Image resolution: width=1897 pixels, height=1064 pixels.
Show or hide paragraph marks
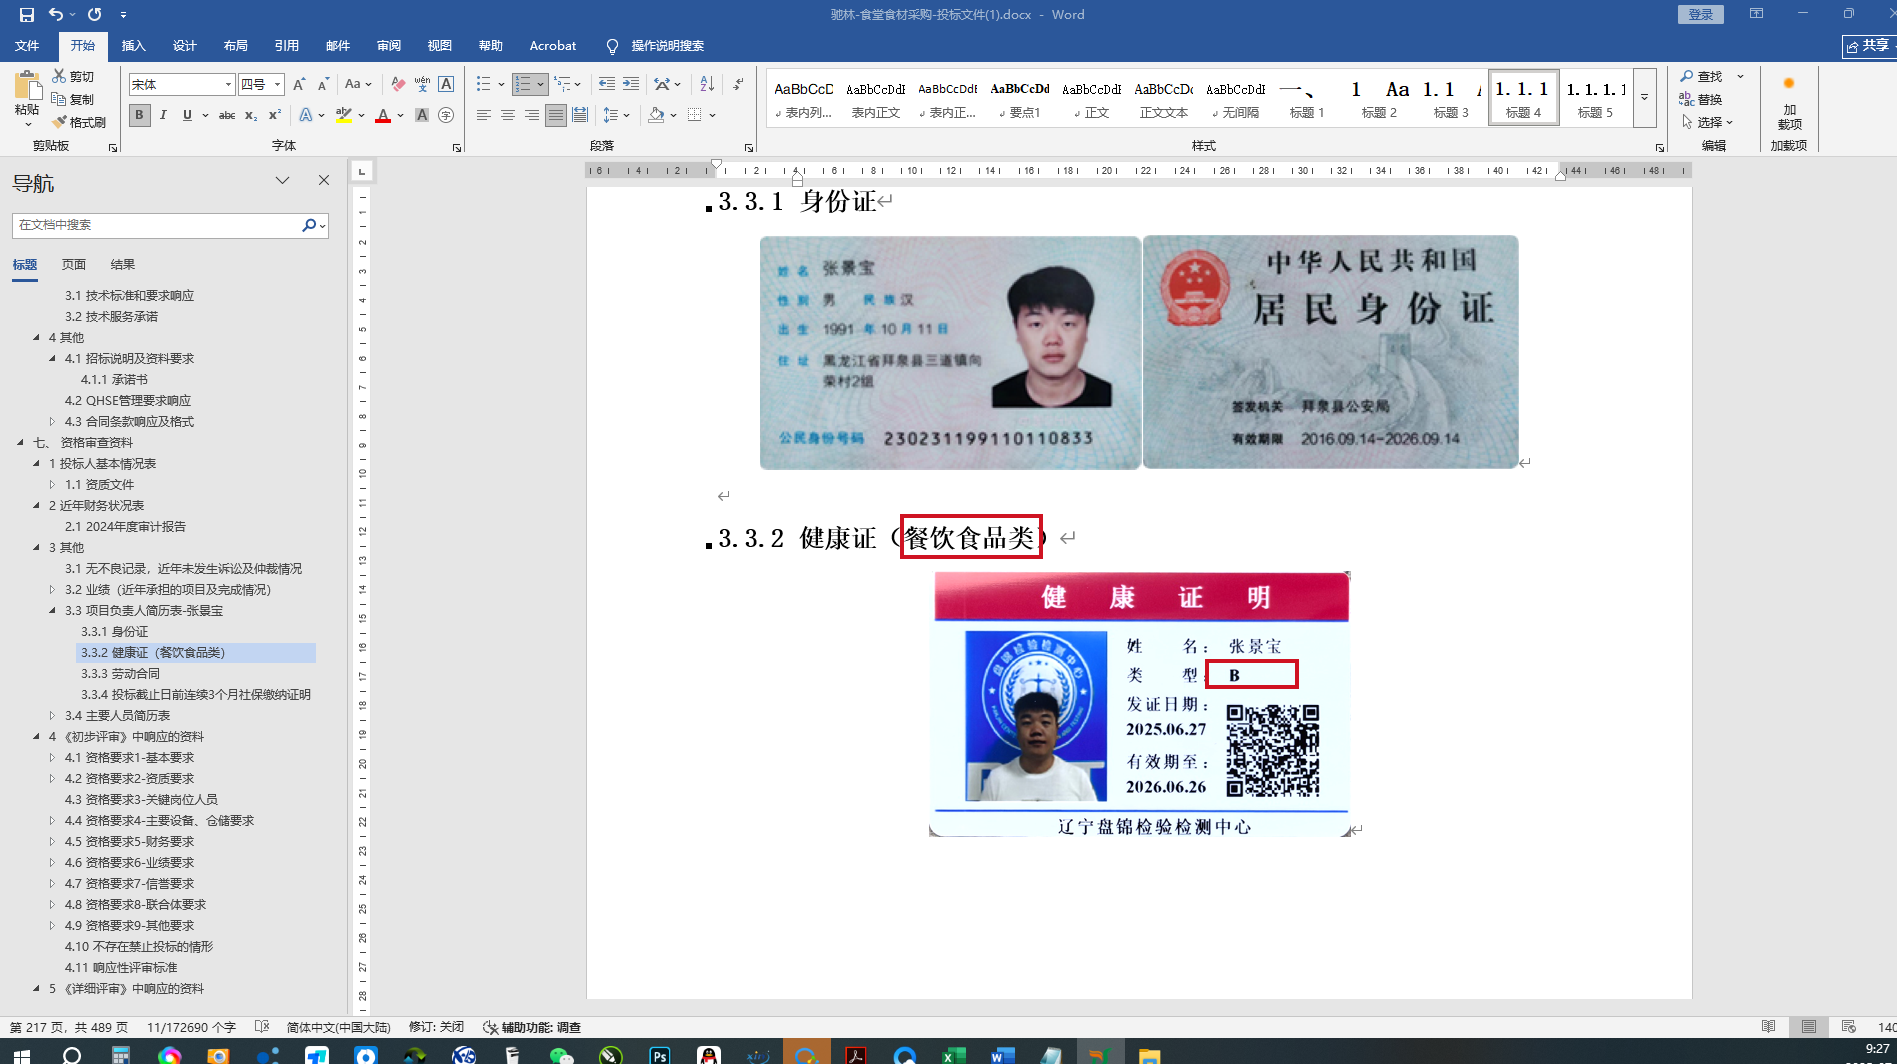click(x=738, y=85)
